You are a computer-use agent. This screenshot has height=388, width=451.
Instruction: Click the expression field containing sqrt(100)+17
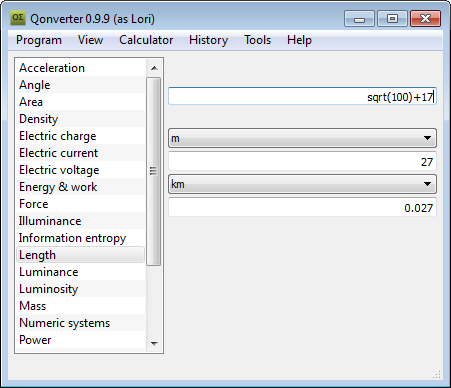tap(302, 97)
